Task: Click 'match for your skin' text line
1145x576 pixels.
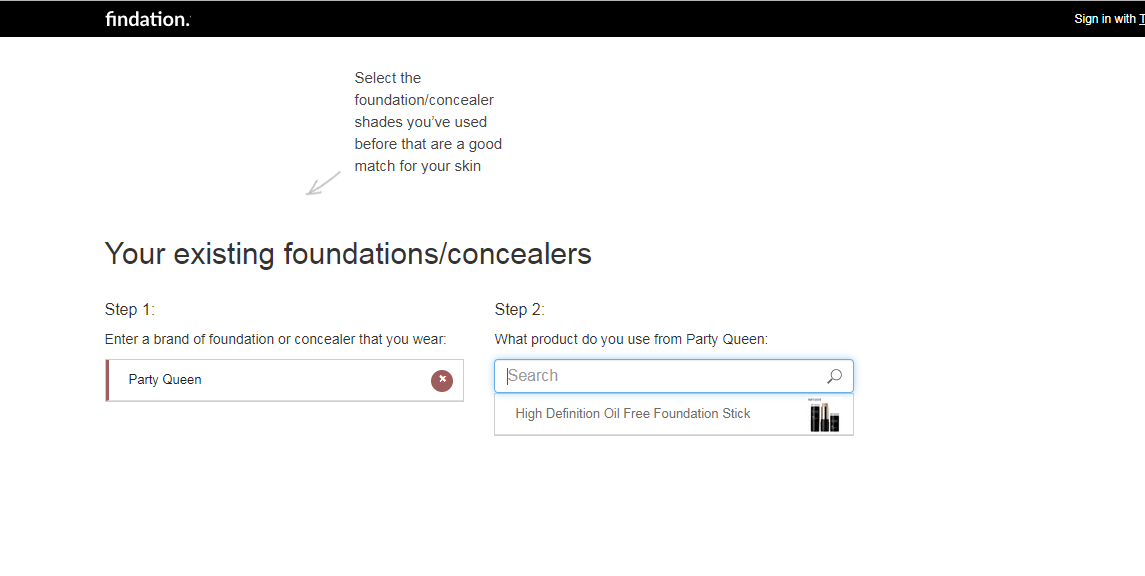Action: click(x=418, y=166)
